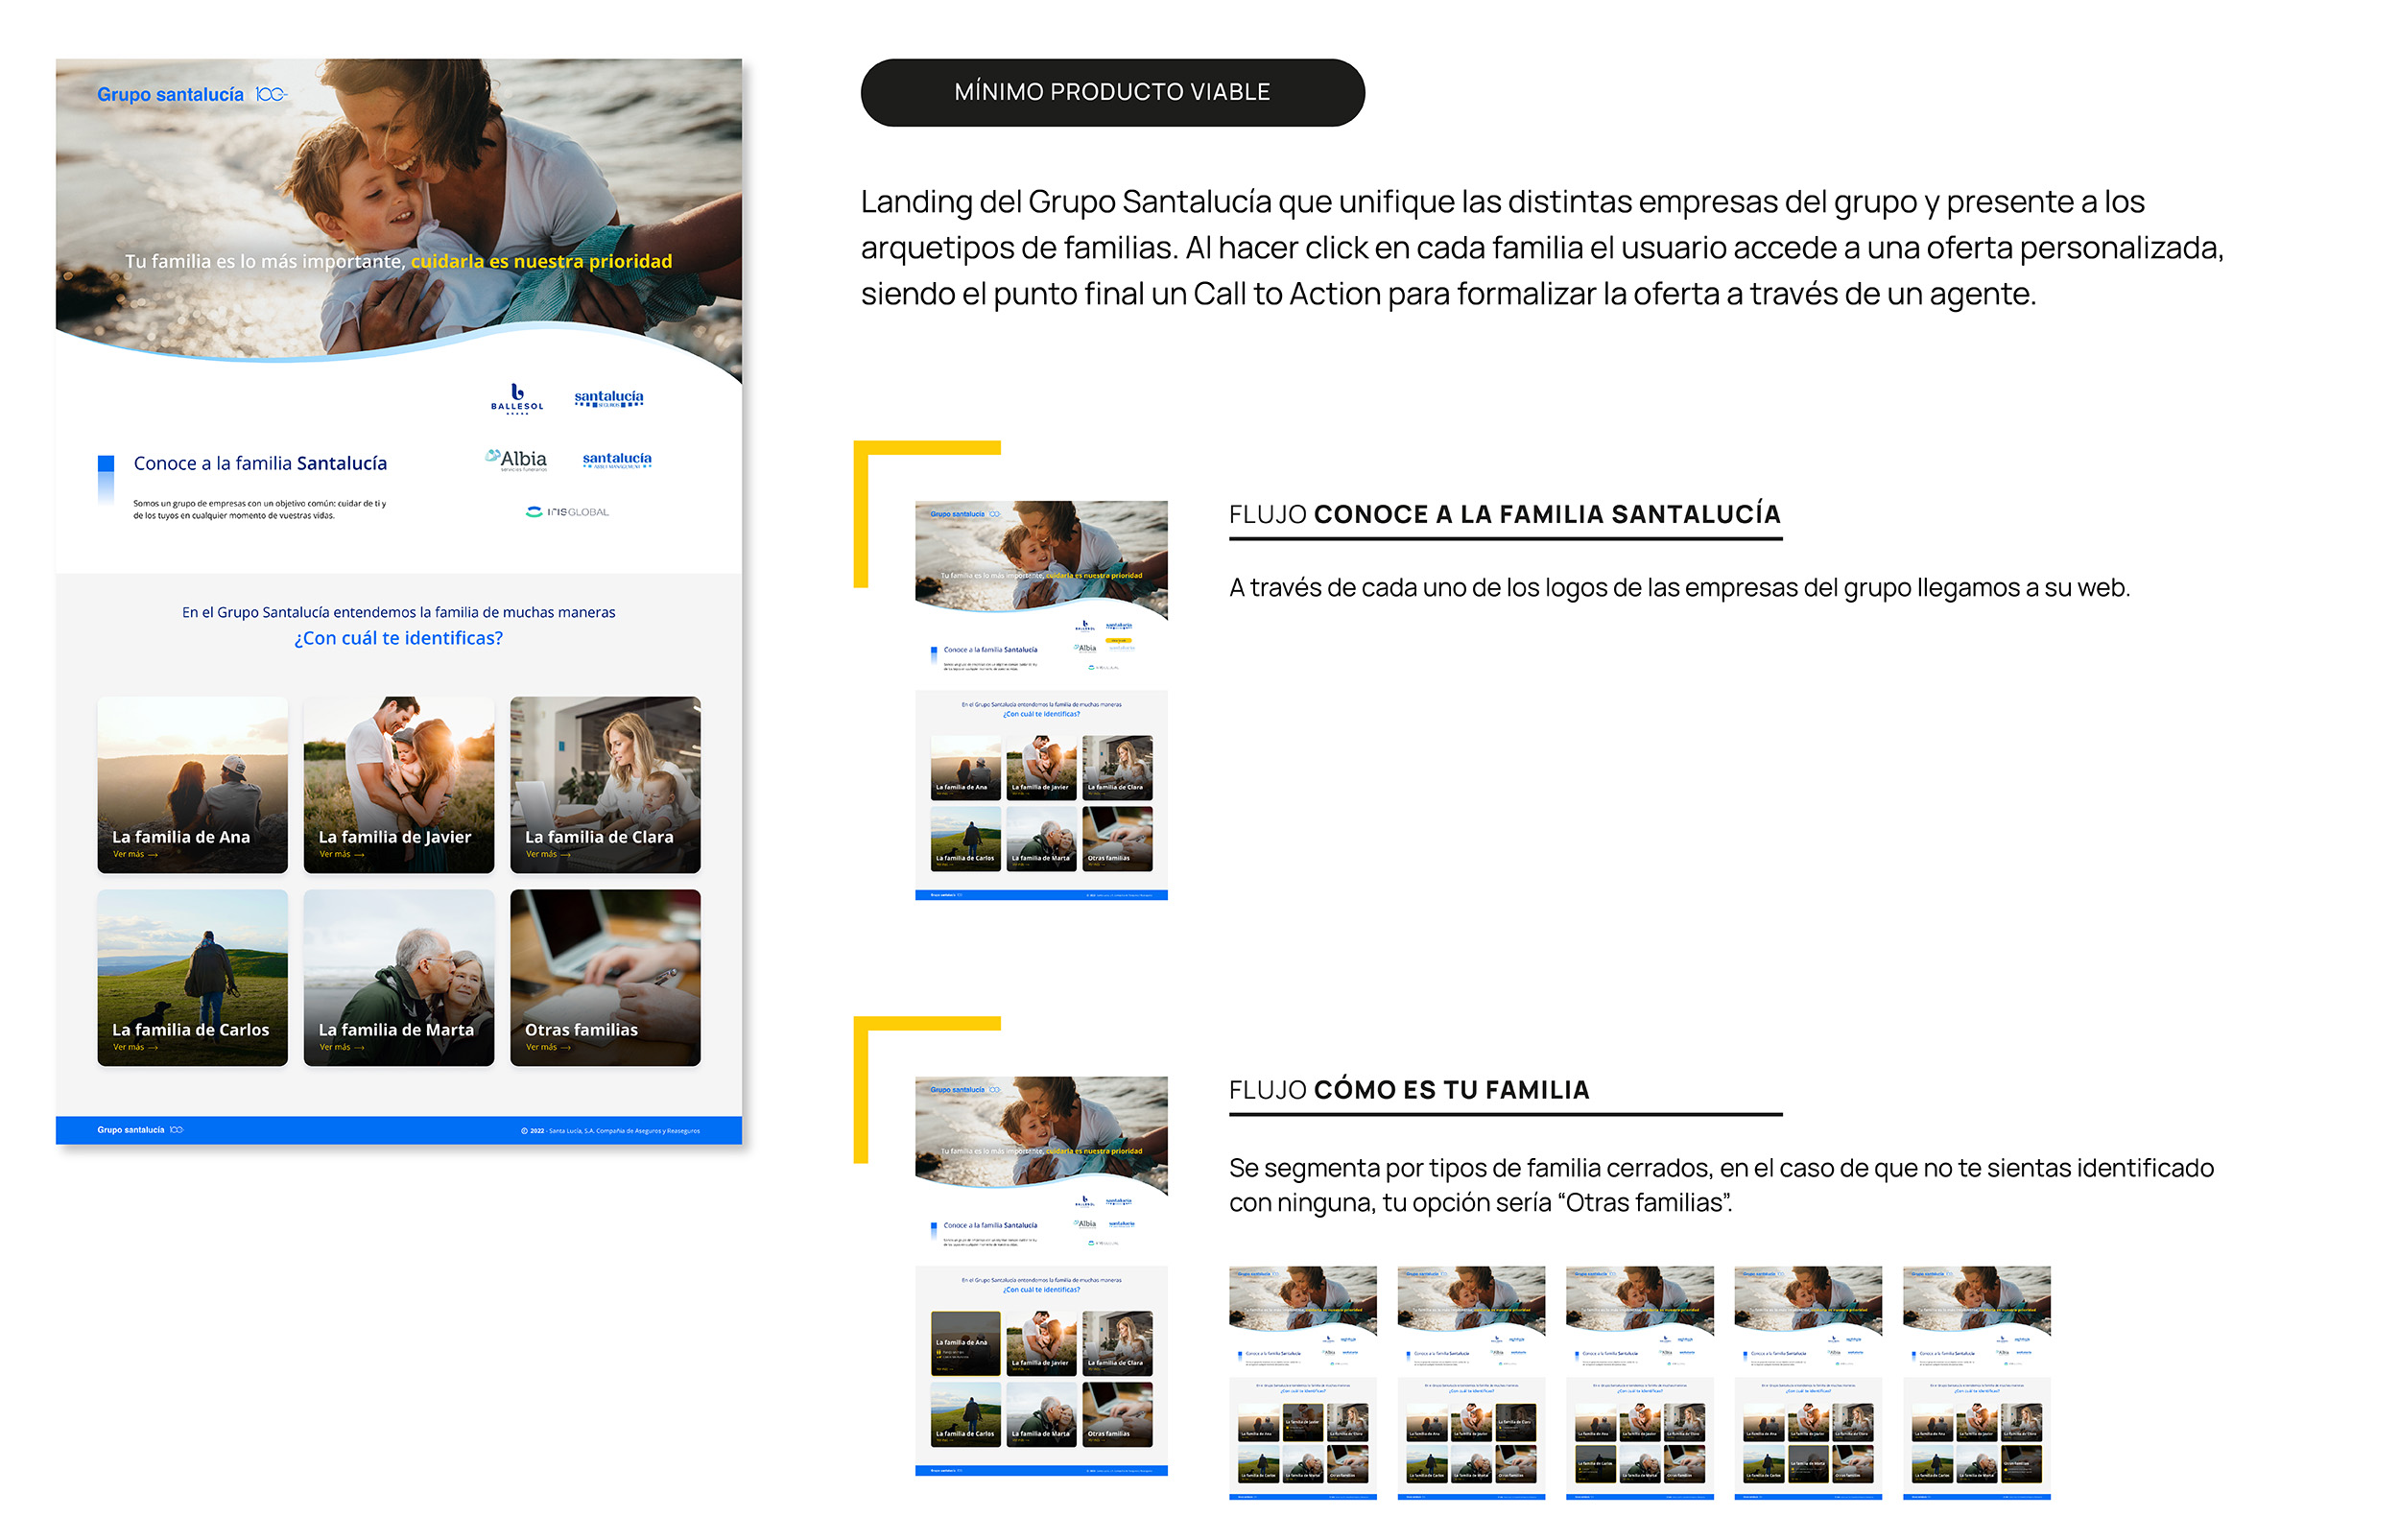This screenshot has width=2399, height=1540.
Task: Open the La familia de Marta card
Action: point(398,977)
